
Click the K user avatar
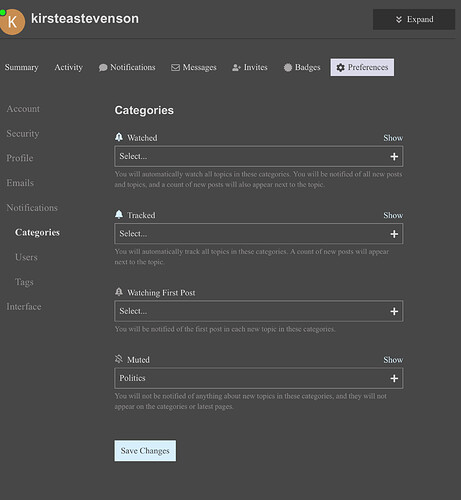(x=12, y=22)
